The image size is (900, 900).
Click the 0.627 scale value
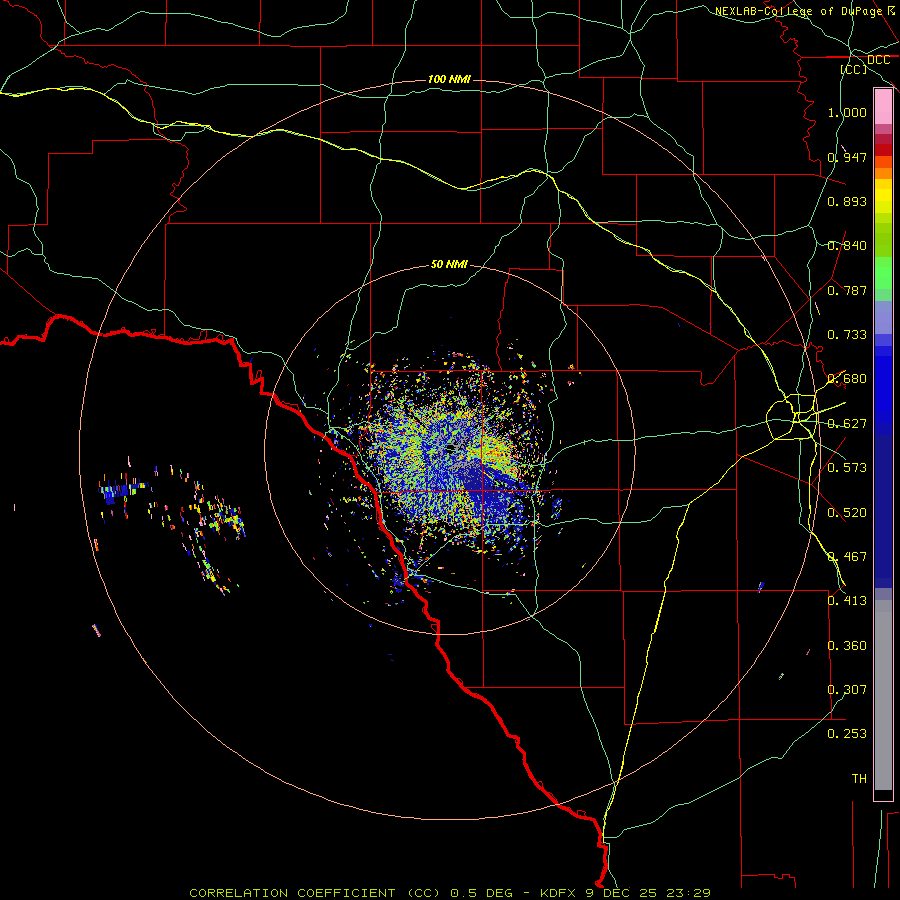pyautogui.click(x=847, y=424)
